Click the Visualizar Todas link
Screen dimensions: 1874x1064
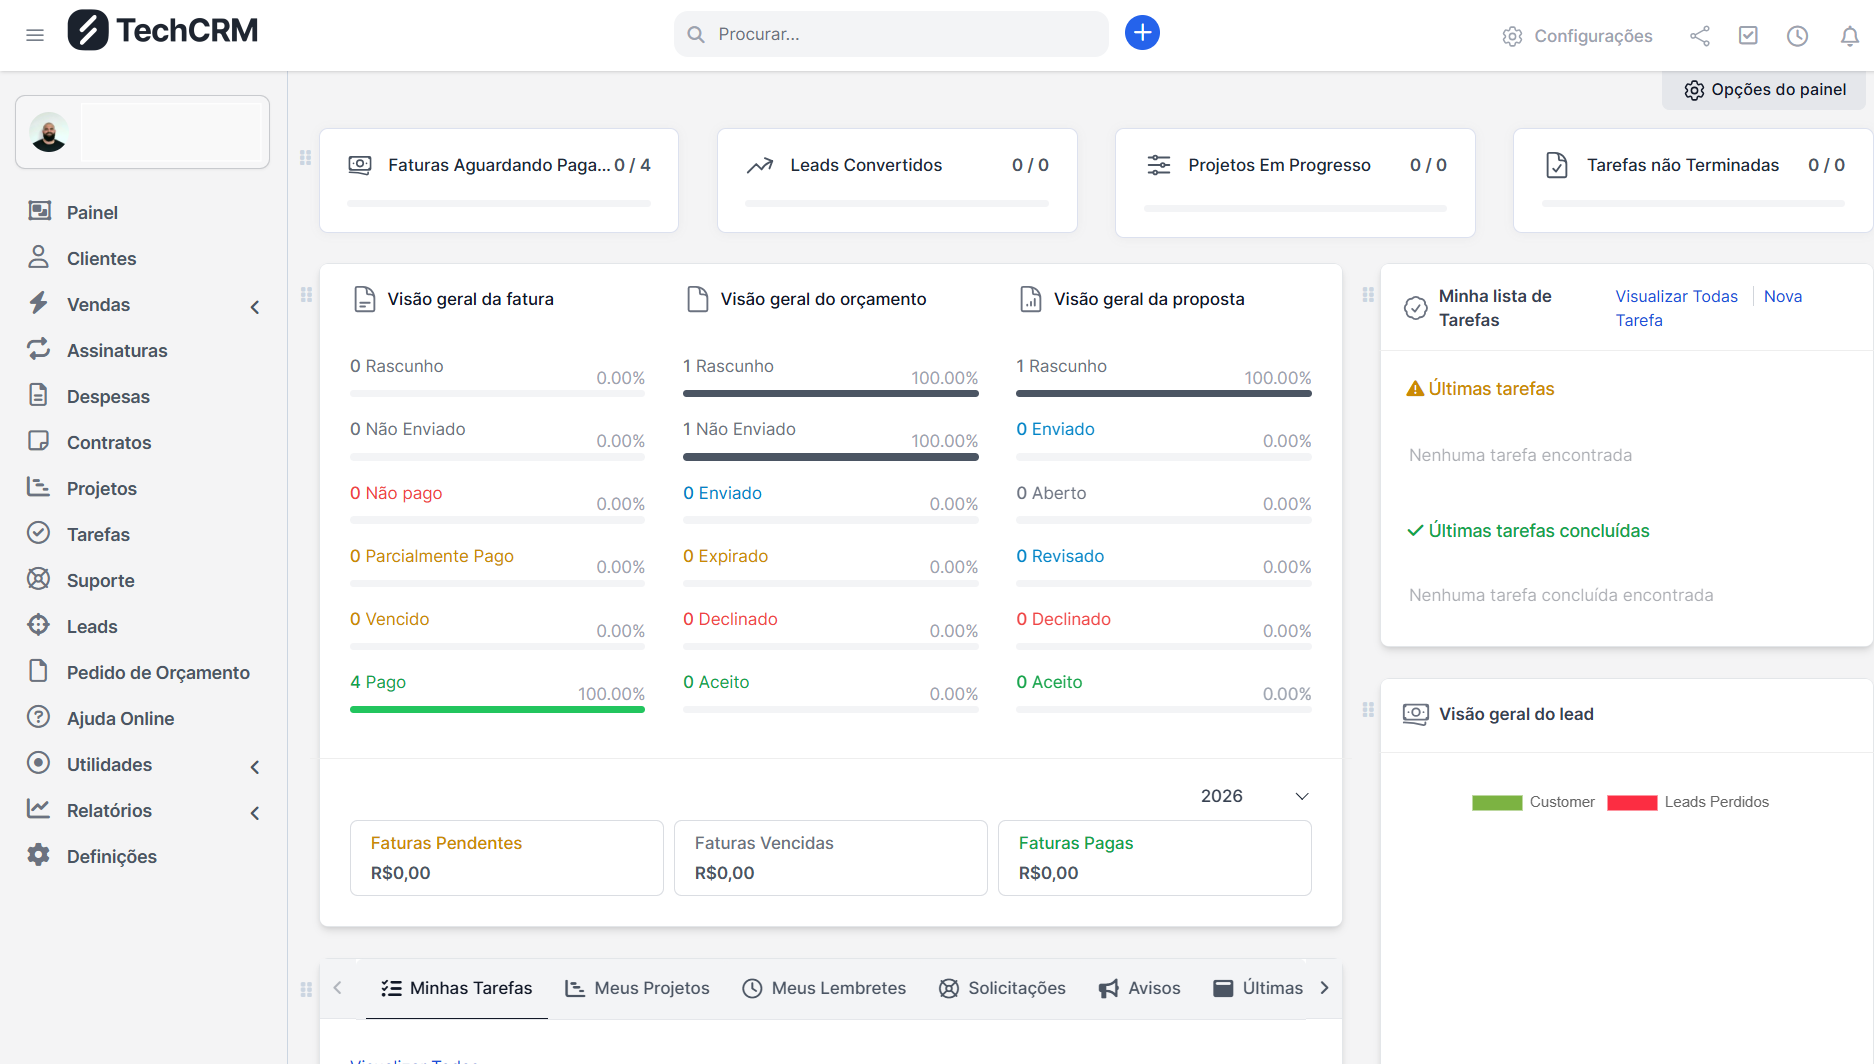pos(1676,296)
